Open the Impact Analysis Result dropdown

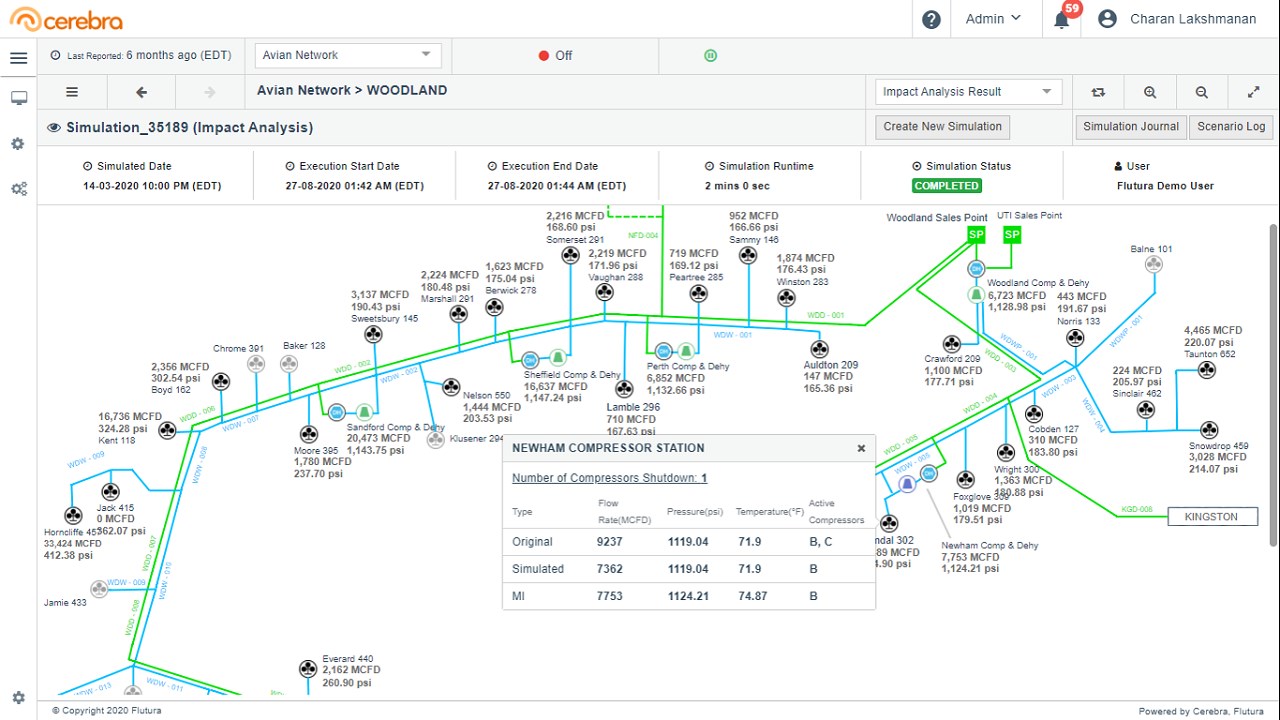967,92
